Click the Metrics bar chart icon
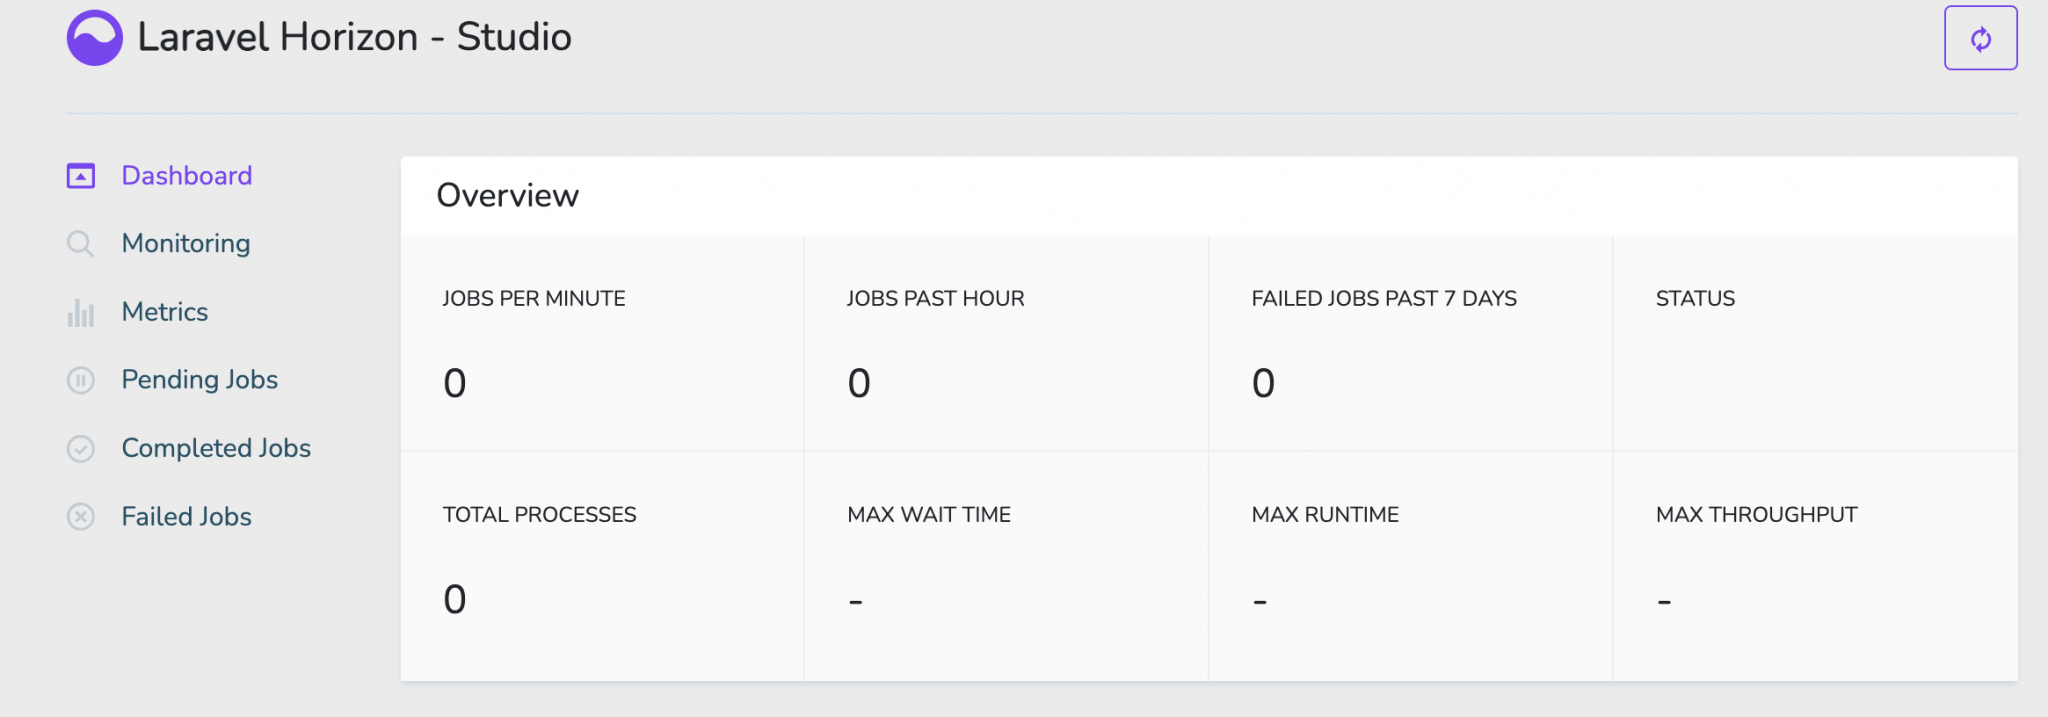 [81, 313]
